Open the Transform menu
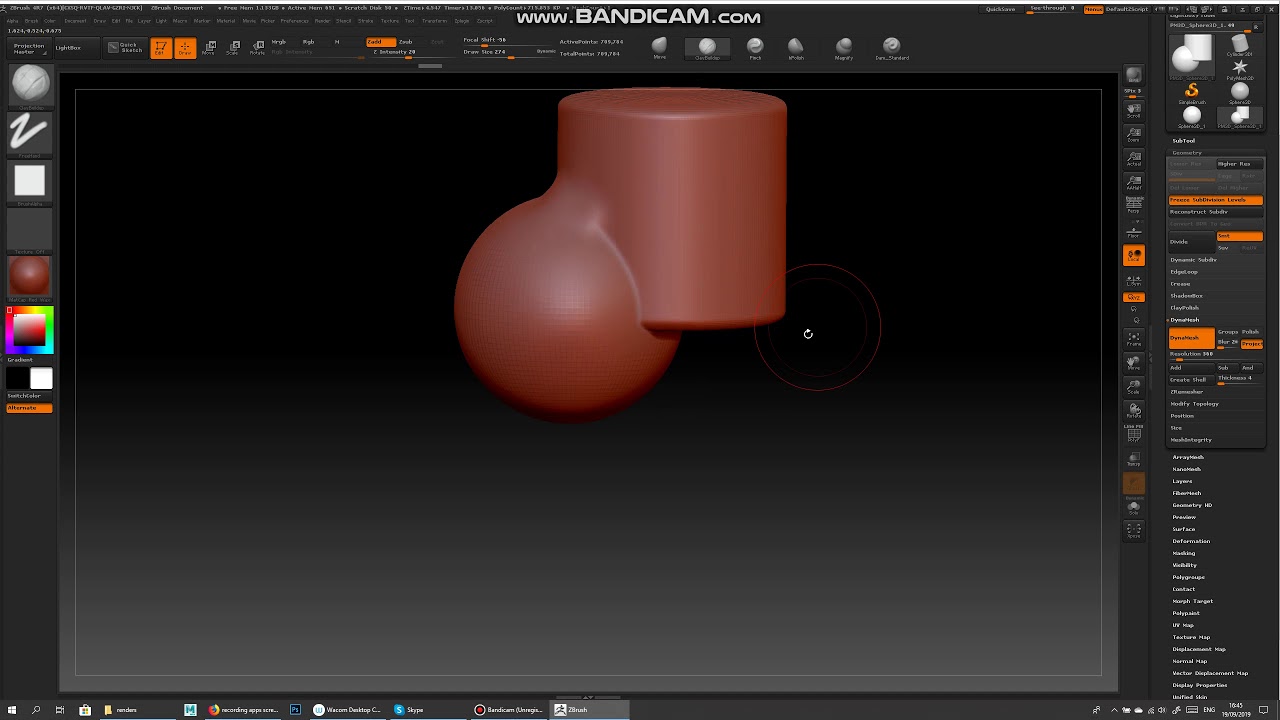1280x720 pixels. tap(435, 21)
